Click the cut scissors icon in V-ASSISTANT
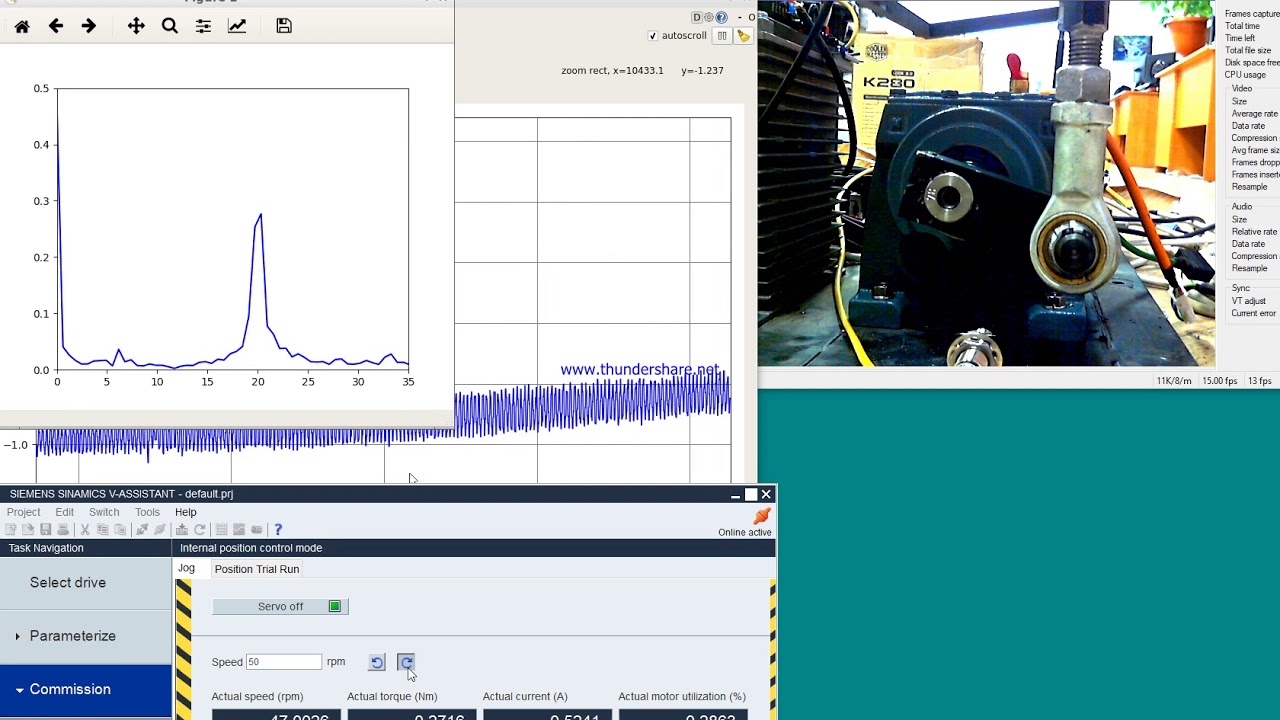Screen dimensions: 1280x720 (x=85, y=529)
